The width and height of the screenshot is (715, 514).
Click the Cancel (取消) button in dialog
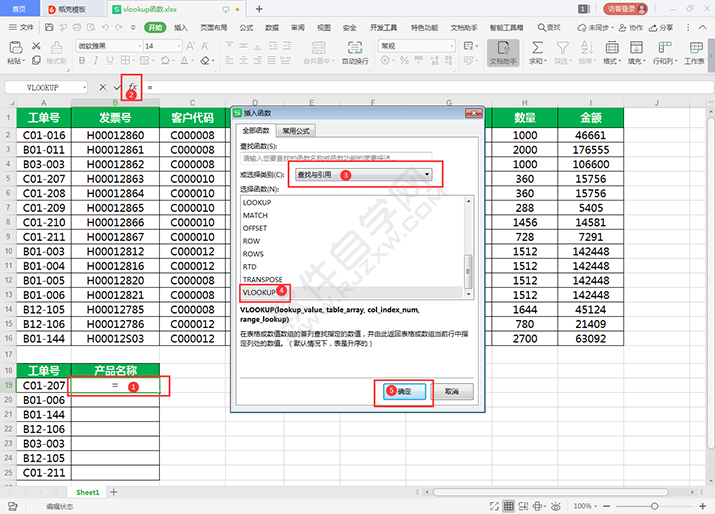coord(452,391)
